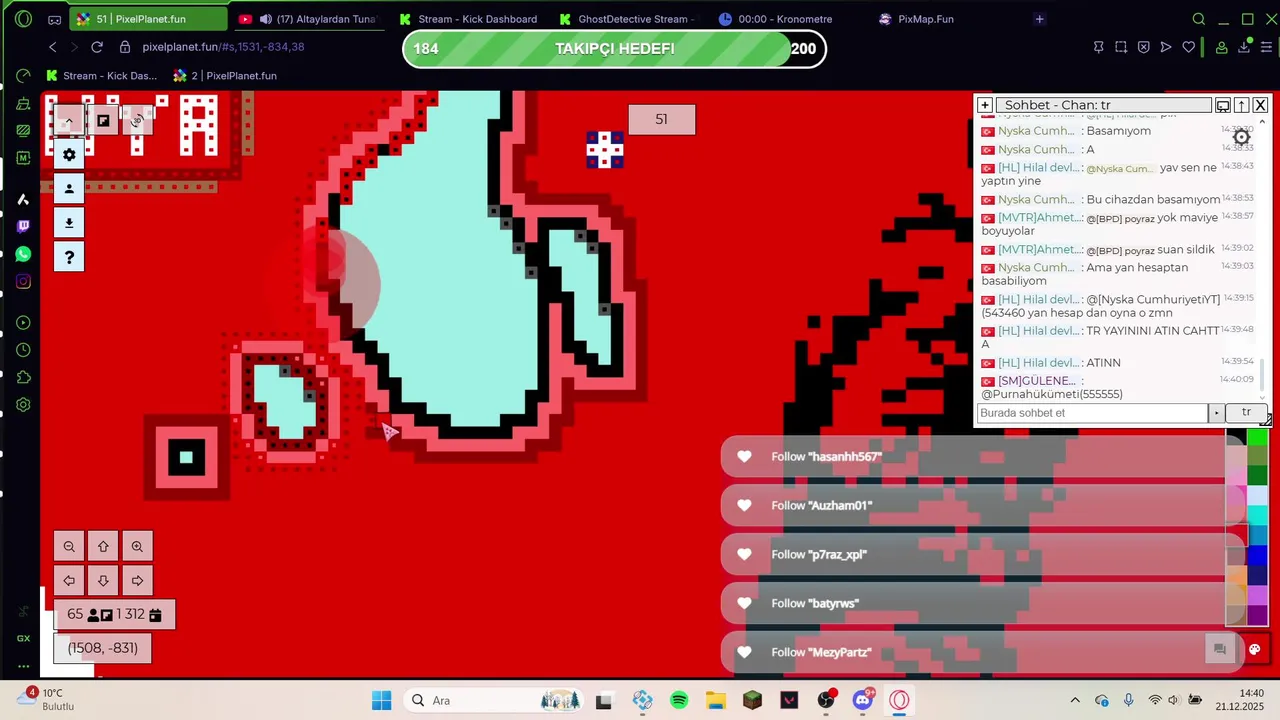The width and height of the screenshot is (1280, 720).
Task: Toggle the chat window button
Action: [1220, 649]
